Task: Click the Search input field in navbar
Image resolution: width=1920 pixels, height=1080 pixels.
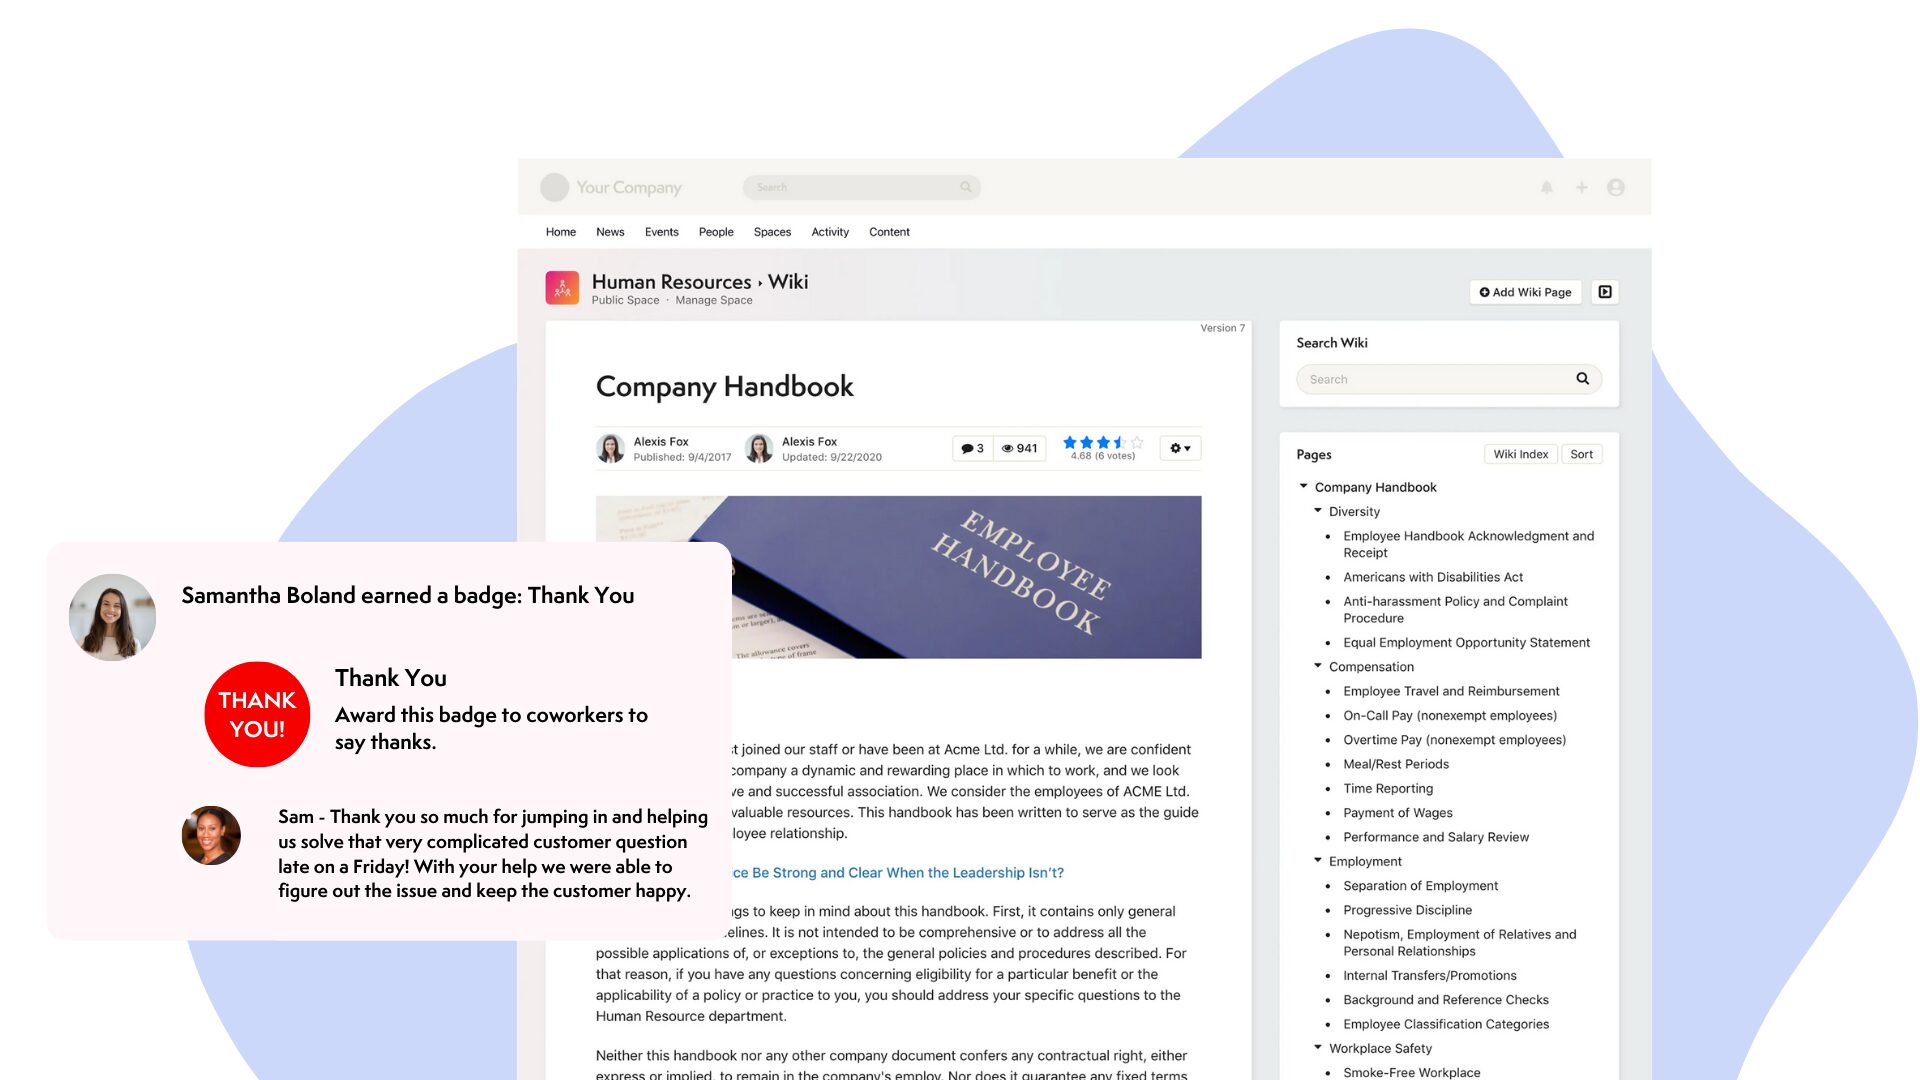Action: [x=862, y=186]
